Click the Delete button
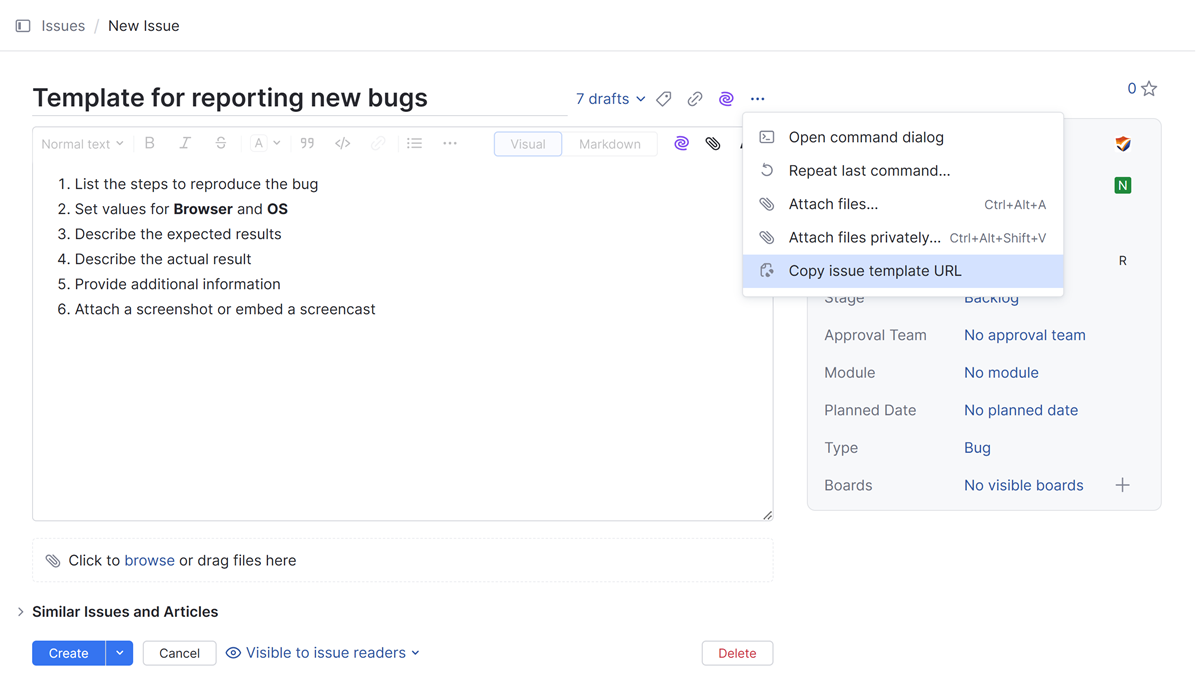 (x=737, y=653)
